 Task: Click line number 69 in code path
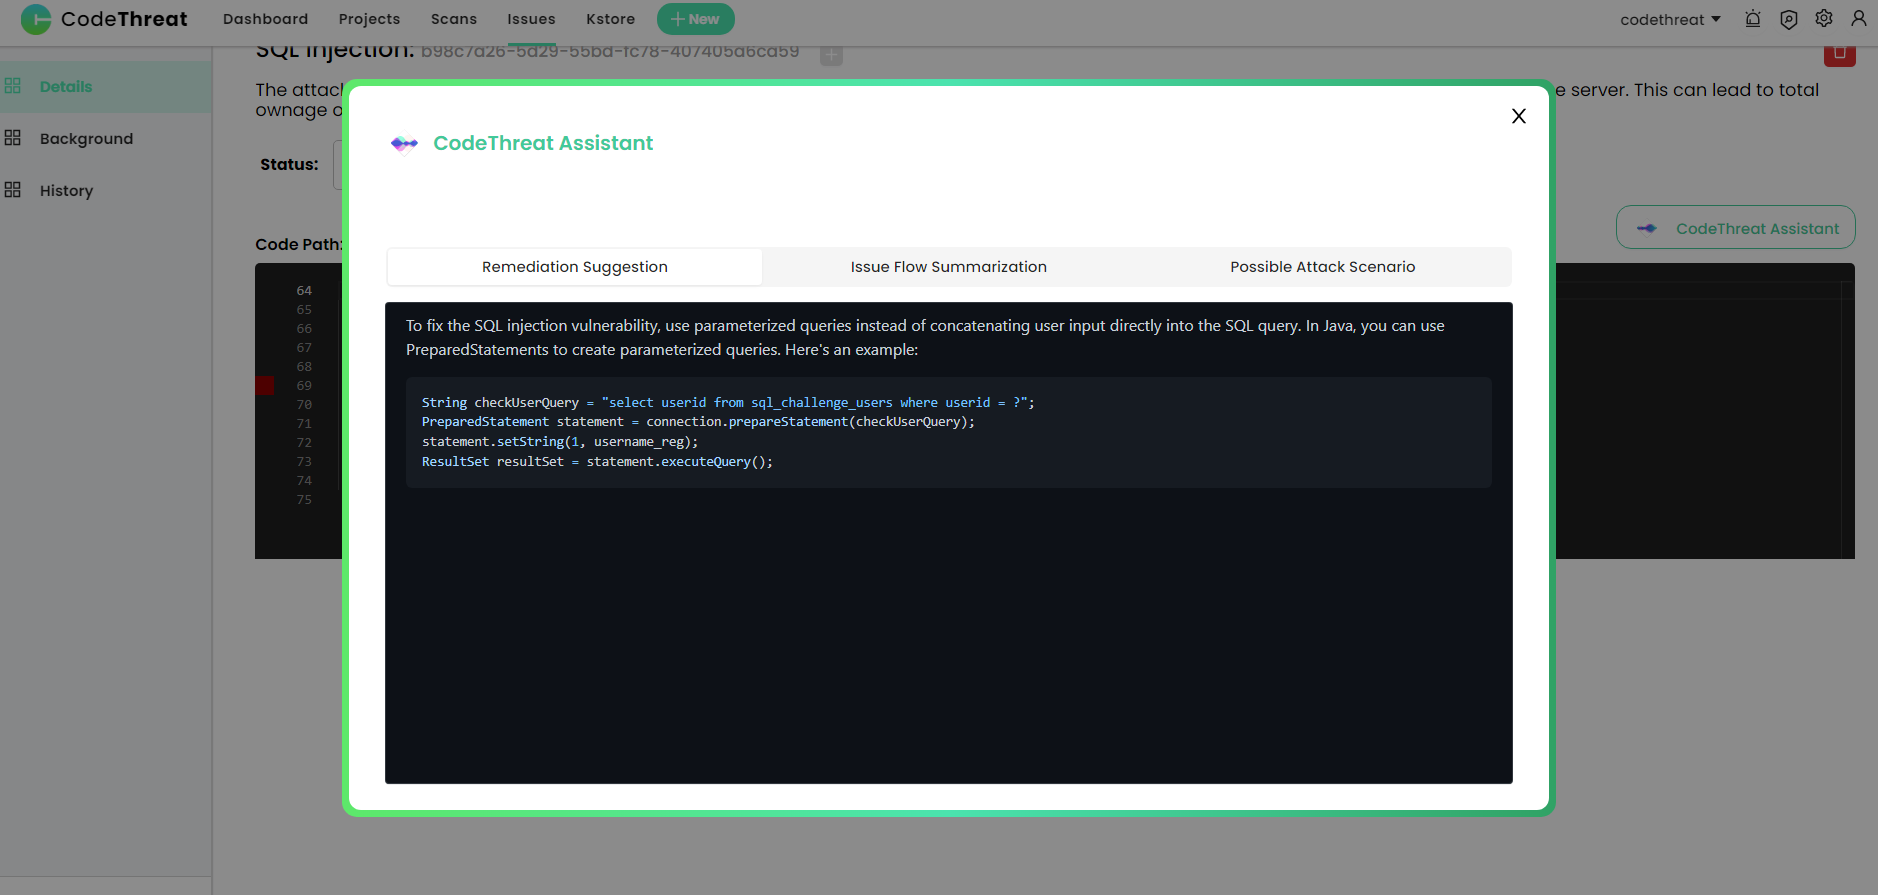[x=304, y=386]
